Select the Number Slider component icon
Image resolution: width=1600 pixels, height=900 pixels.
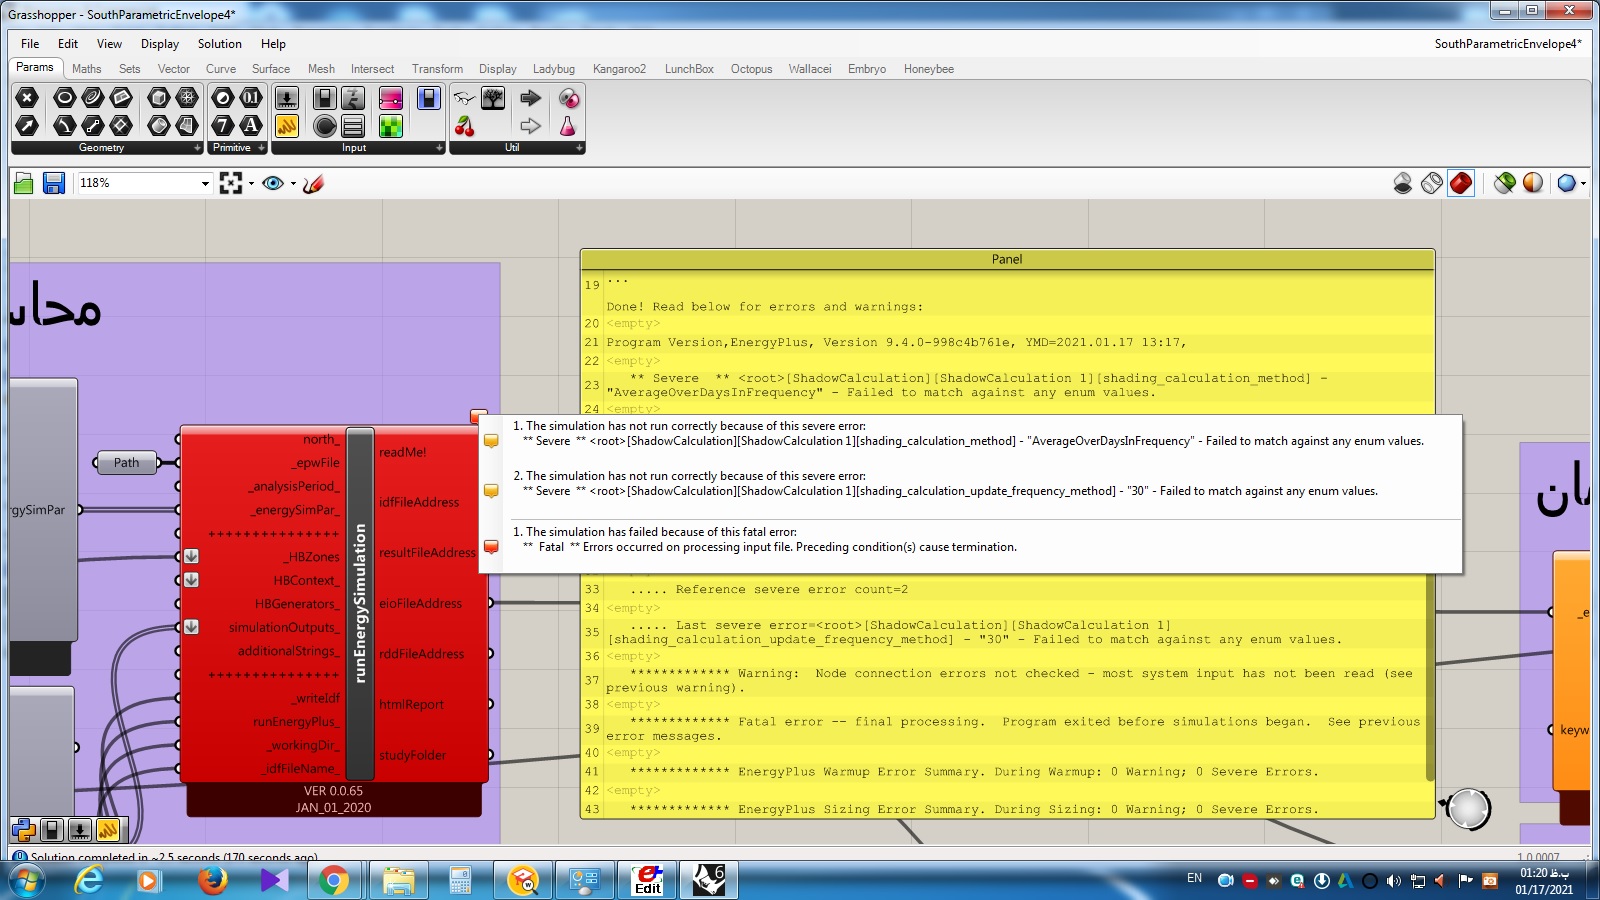(x=286, y=97)
